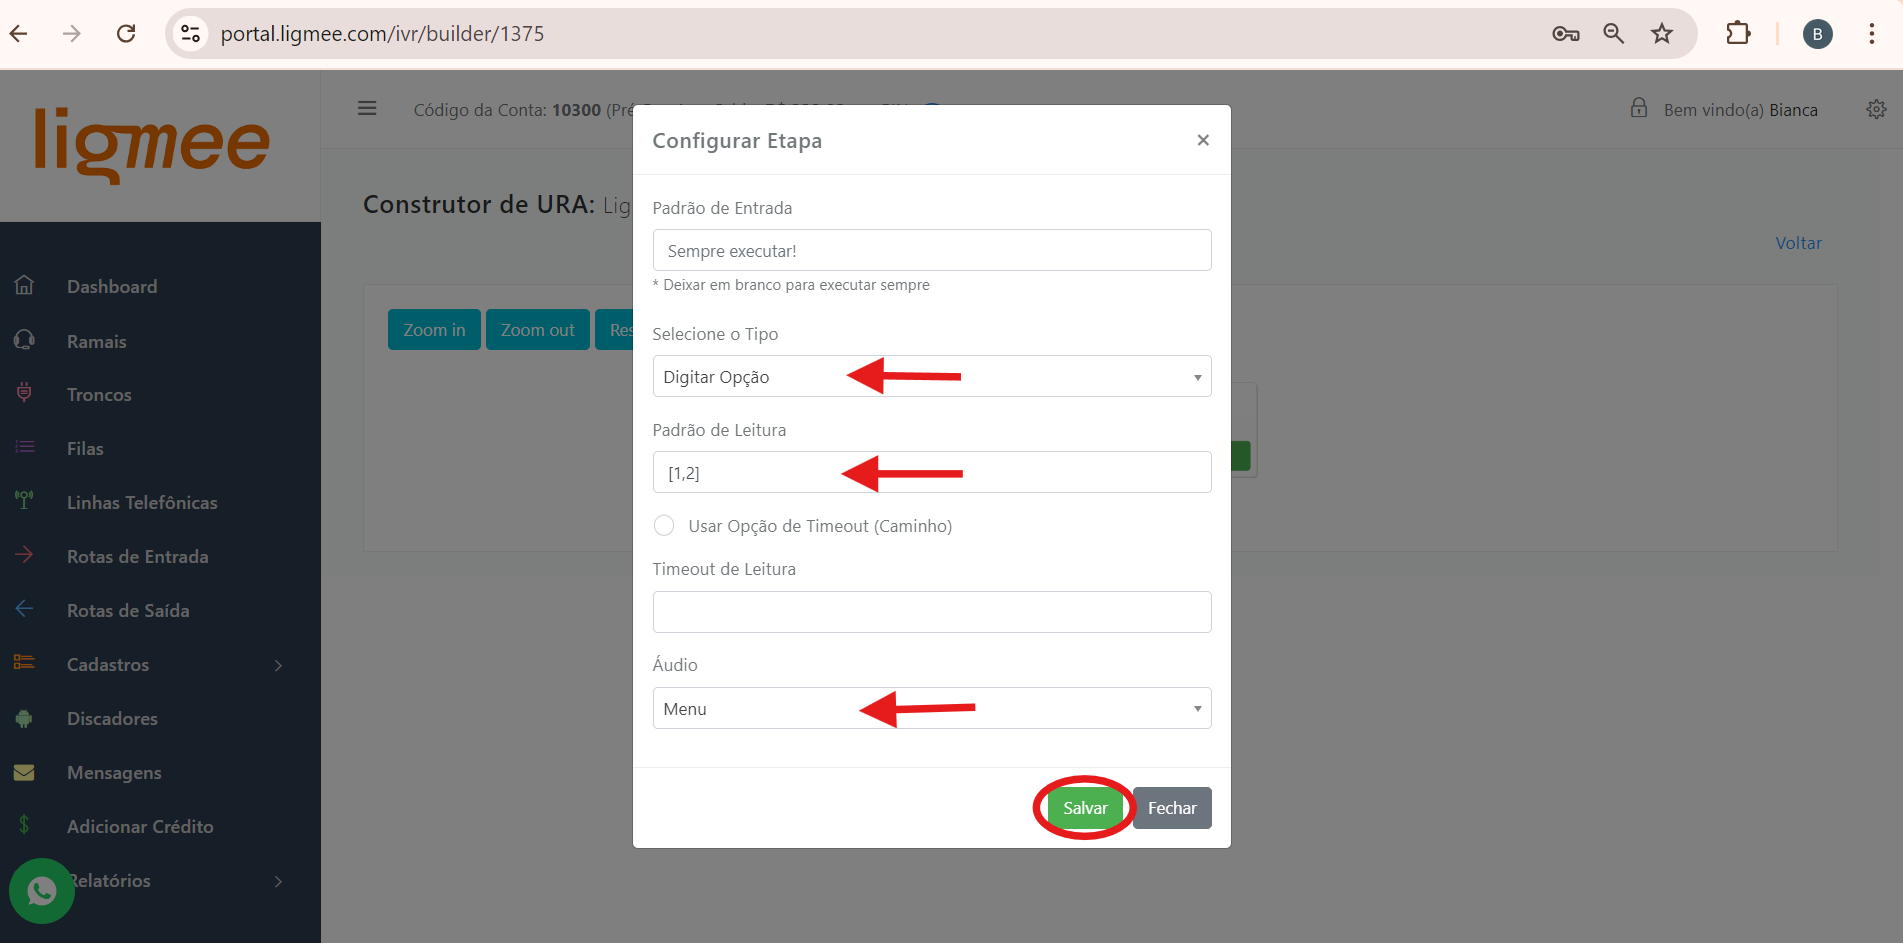The width and height of the screenshot is (1903, 943).
Task: Open Dashboard in the sidebar
Action: point(112,287)
